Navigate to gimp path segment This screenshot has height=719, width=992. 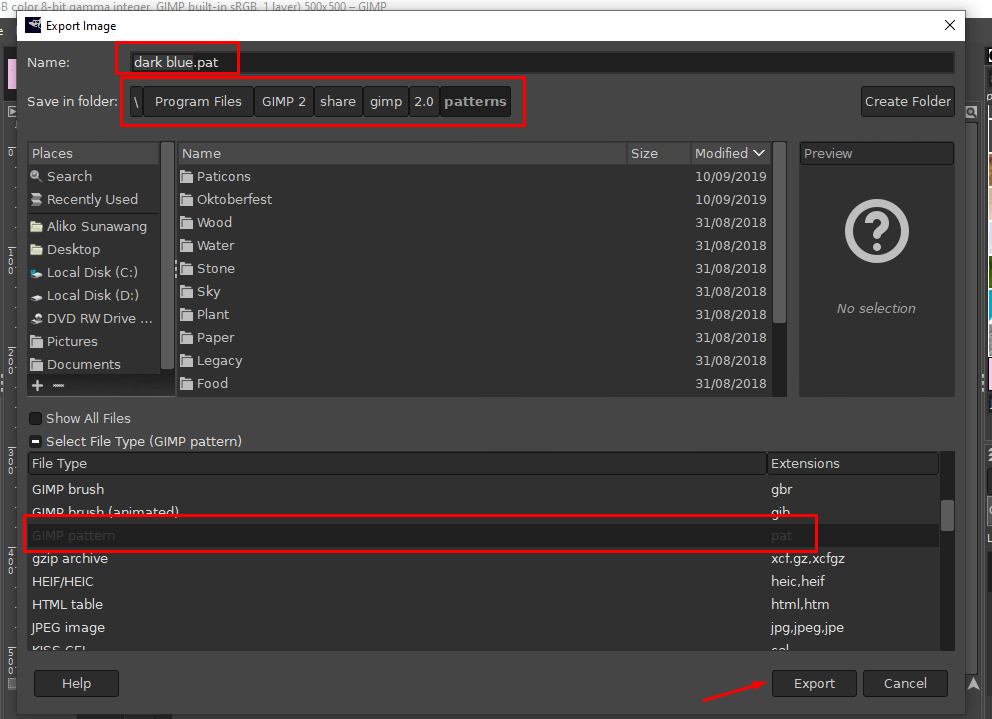point(386,101)
